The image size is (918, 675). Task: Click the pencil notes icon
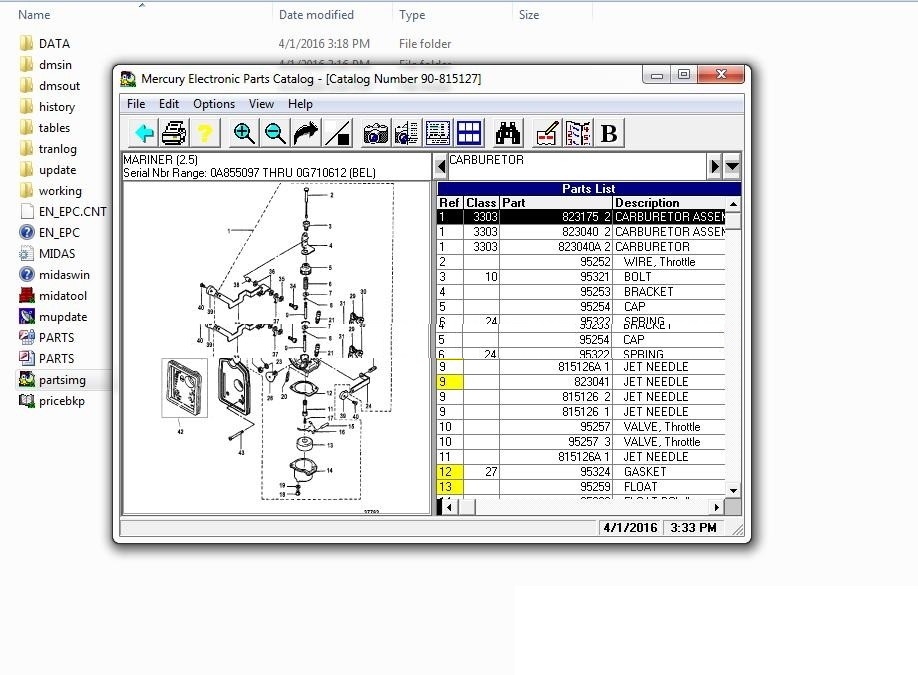(x=547, y=133)
